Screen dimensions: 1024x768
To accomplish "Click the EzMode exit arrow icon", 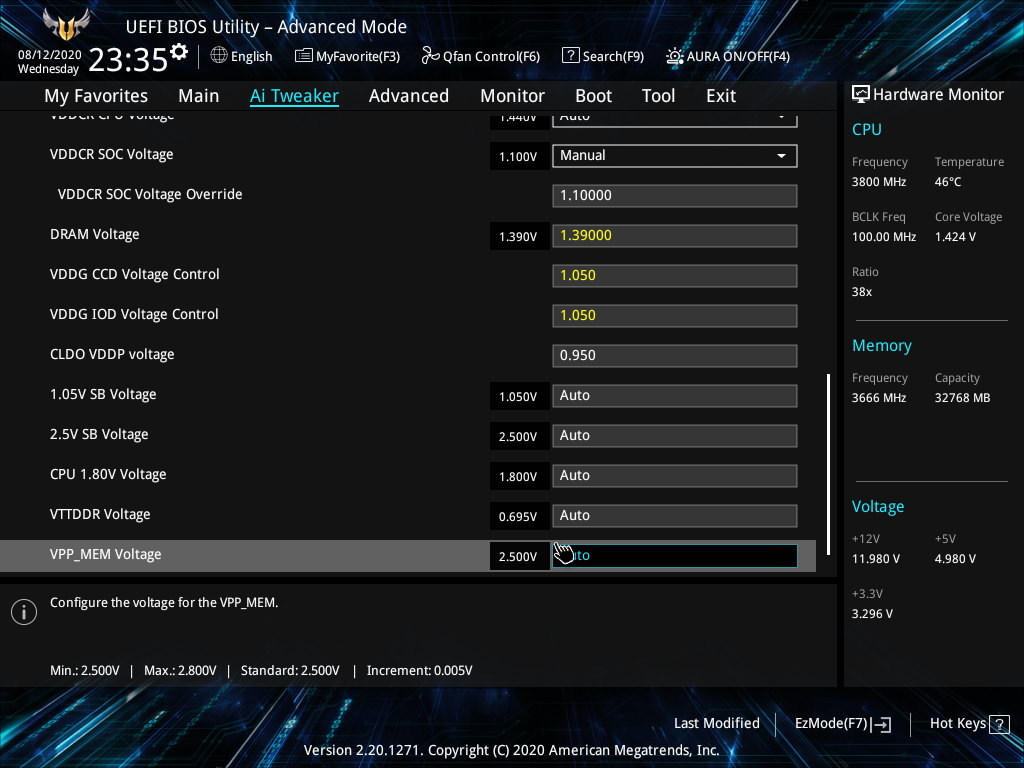I will point(881,724).
